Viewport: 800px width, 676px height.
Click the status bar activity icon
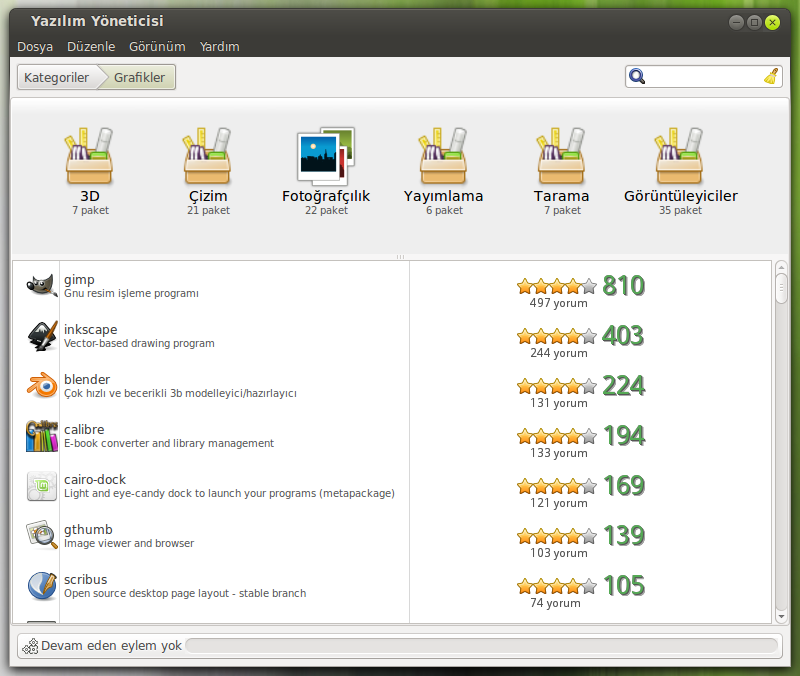pos(30,646)
